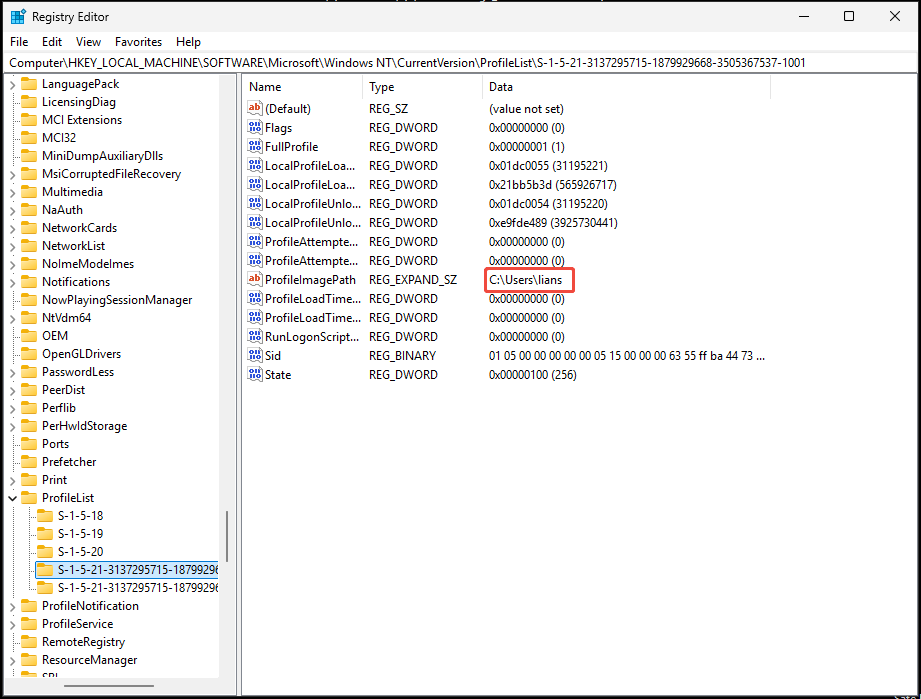This screenshot has width=921, height=699.
Task: Select the FullProfile value icon
Action: (255, 146)
